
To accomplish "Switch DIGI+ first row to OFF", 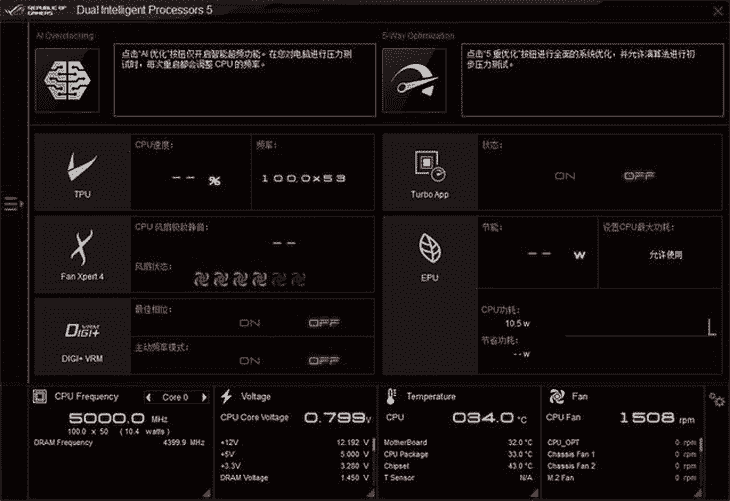I will (324, 323).
